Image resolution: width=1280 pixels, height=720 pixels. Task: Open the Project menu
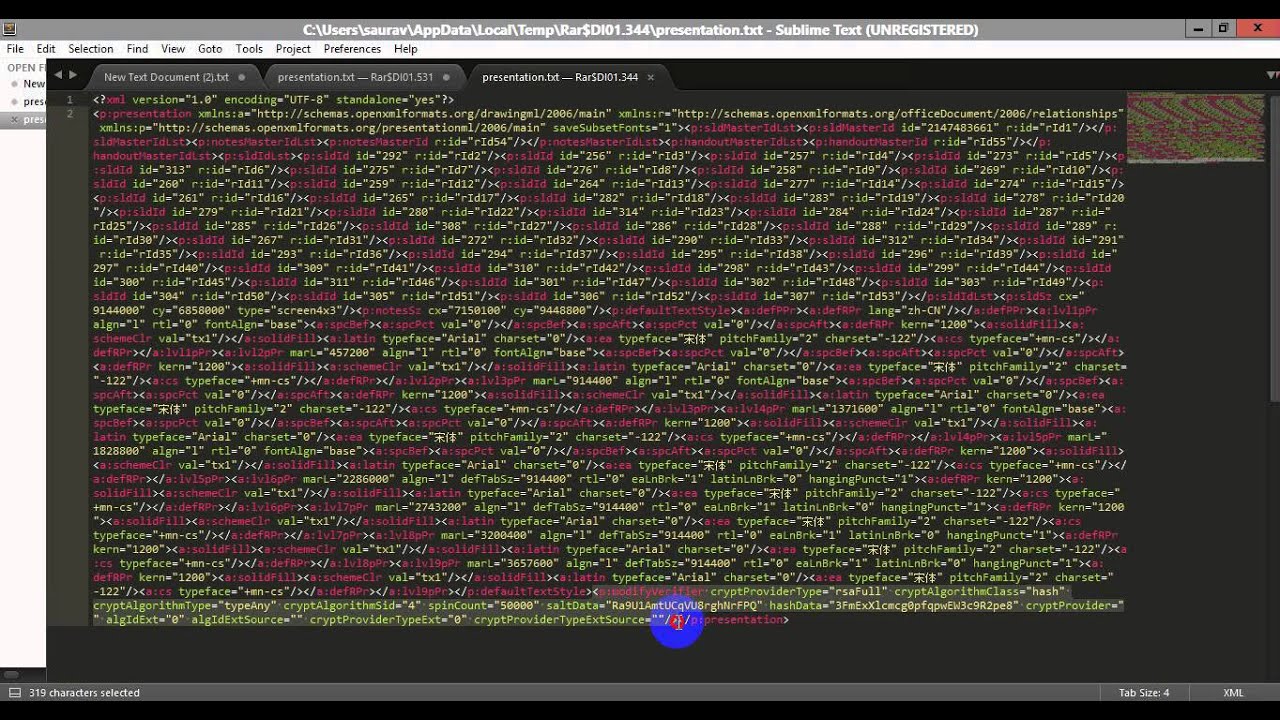(x=293, y=48)
